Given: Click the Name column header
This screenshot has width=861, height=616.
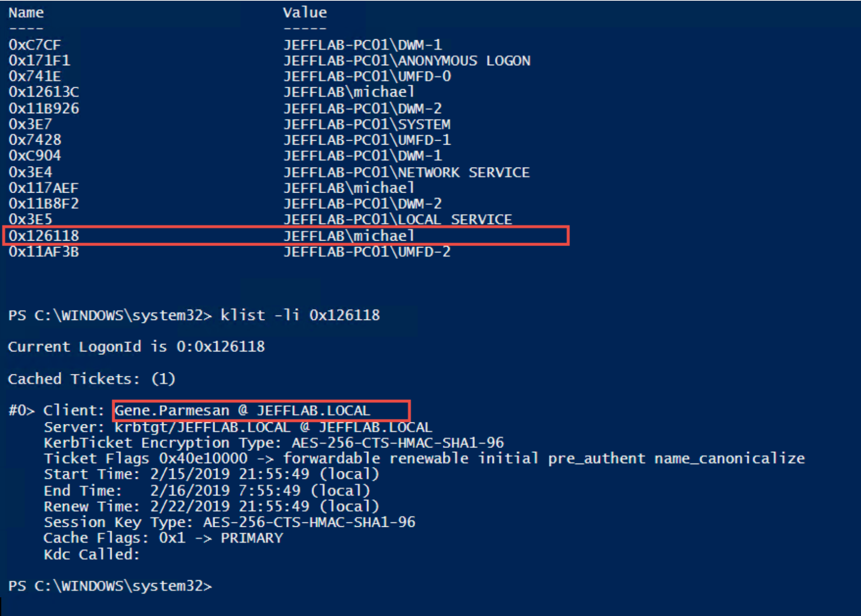Looking at the screenshot, I should (26, 13).
